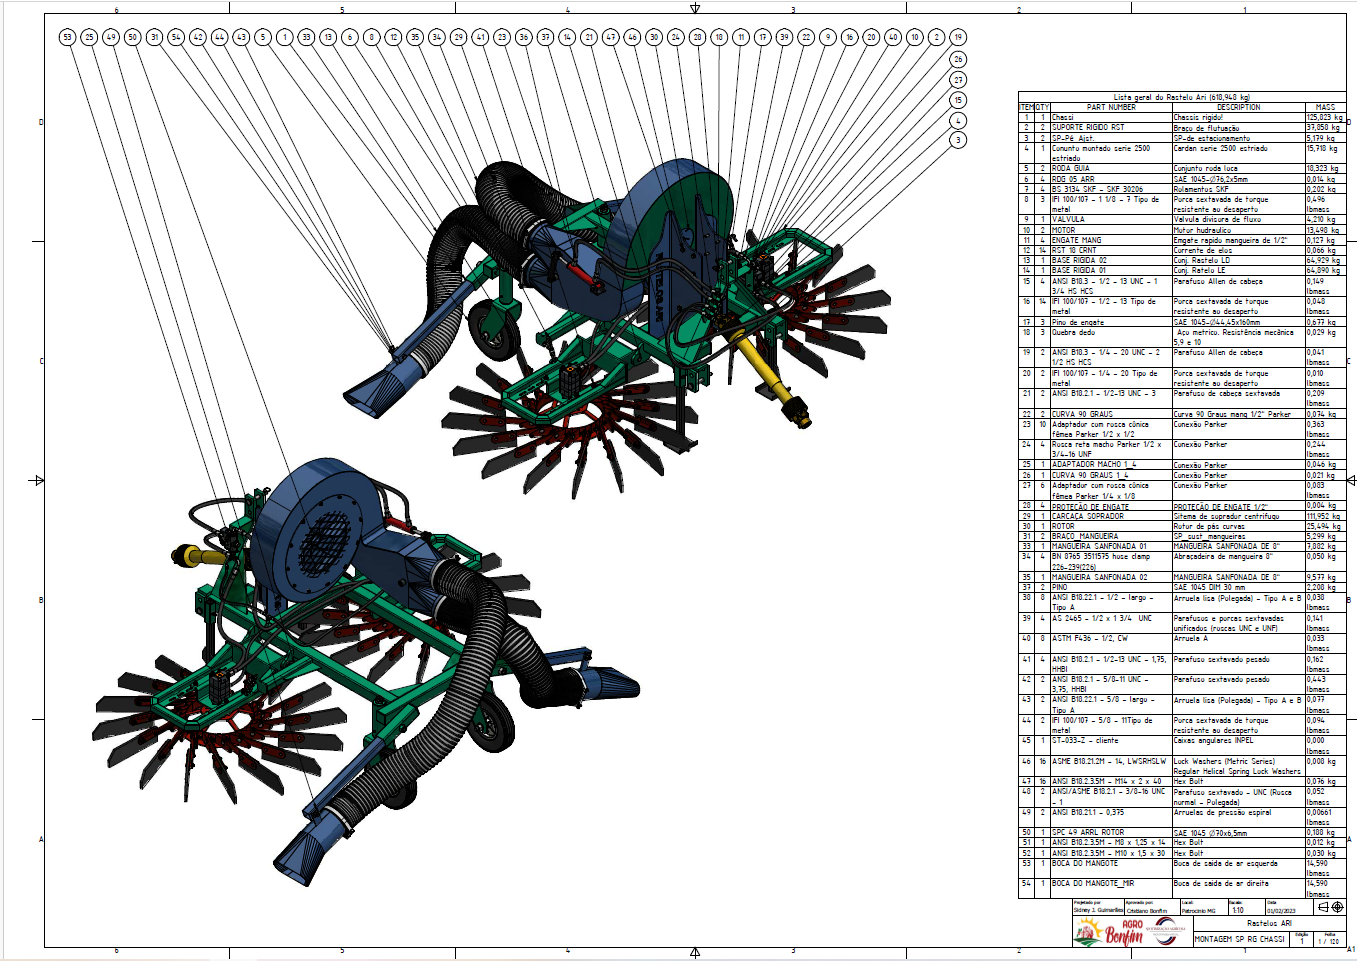Click 'MONTAGEM SP RG CHASSI' title
This screenshot has width=1360, height=962.
(1240, 939)
